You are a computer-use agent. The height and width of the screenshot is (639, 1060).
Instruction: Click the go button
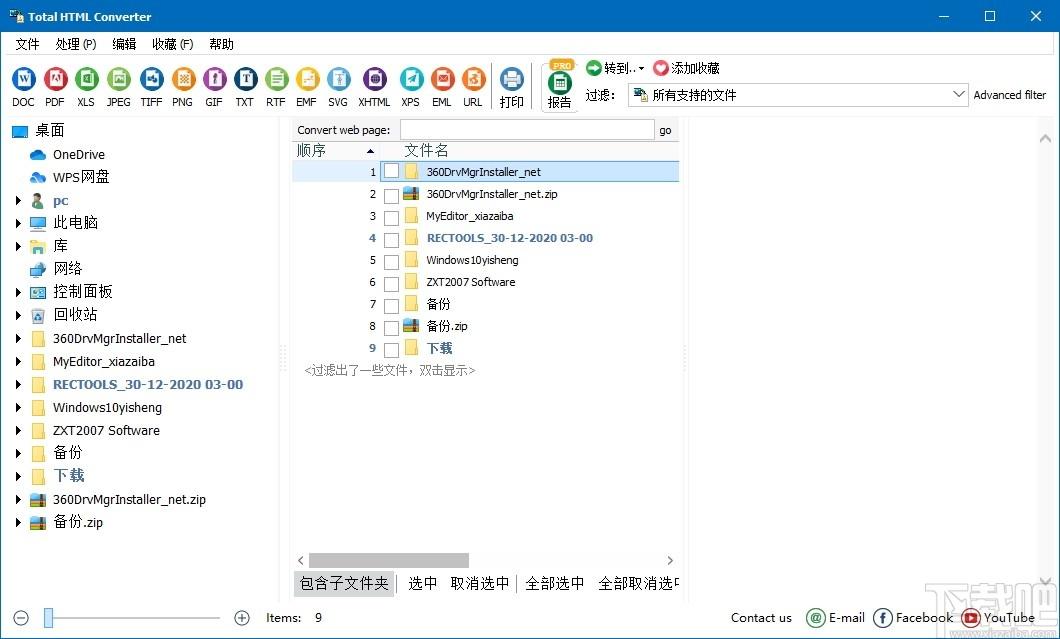click(x=665, y=131)
